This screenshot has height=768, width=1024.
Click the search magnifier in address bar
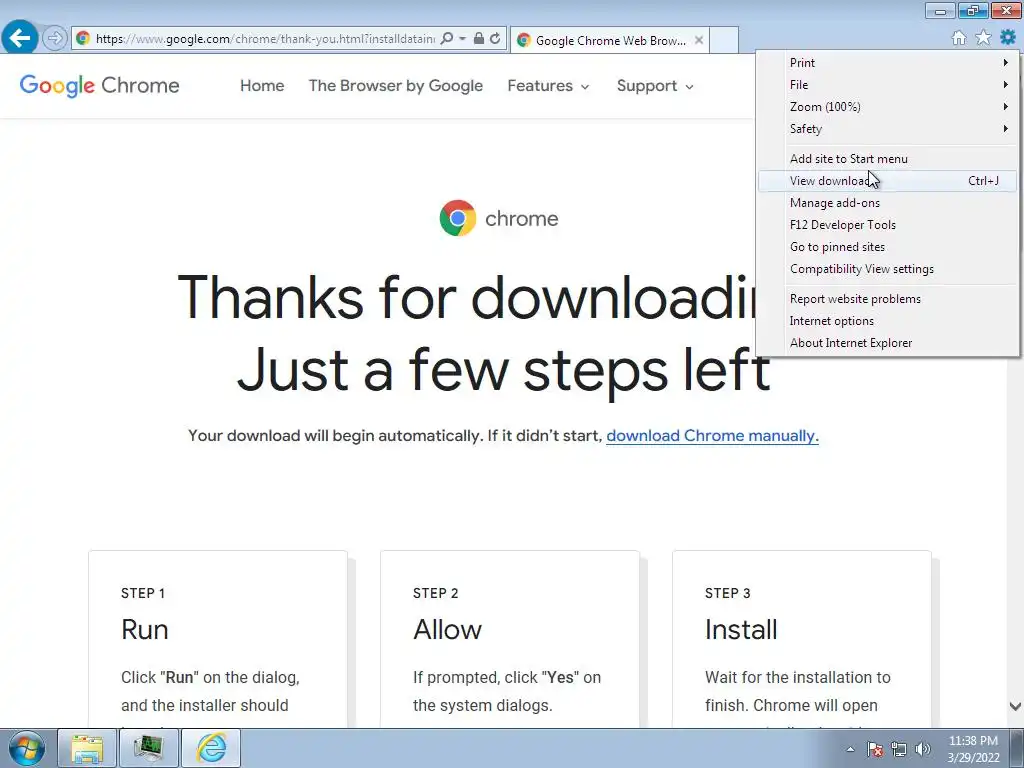click(x=447, y=39)
